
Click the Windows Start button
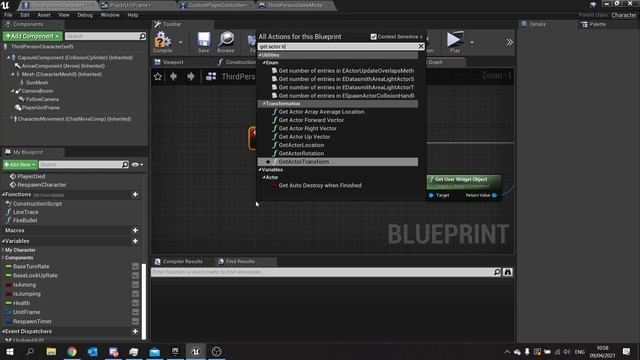pyautogui.click(x=9, y=351)
